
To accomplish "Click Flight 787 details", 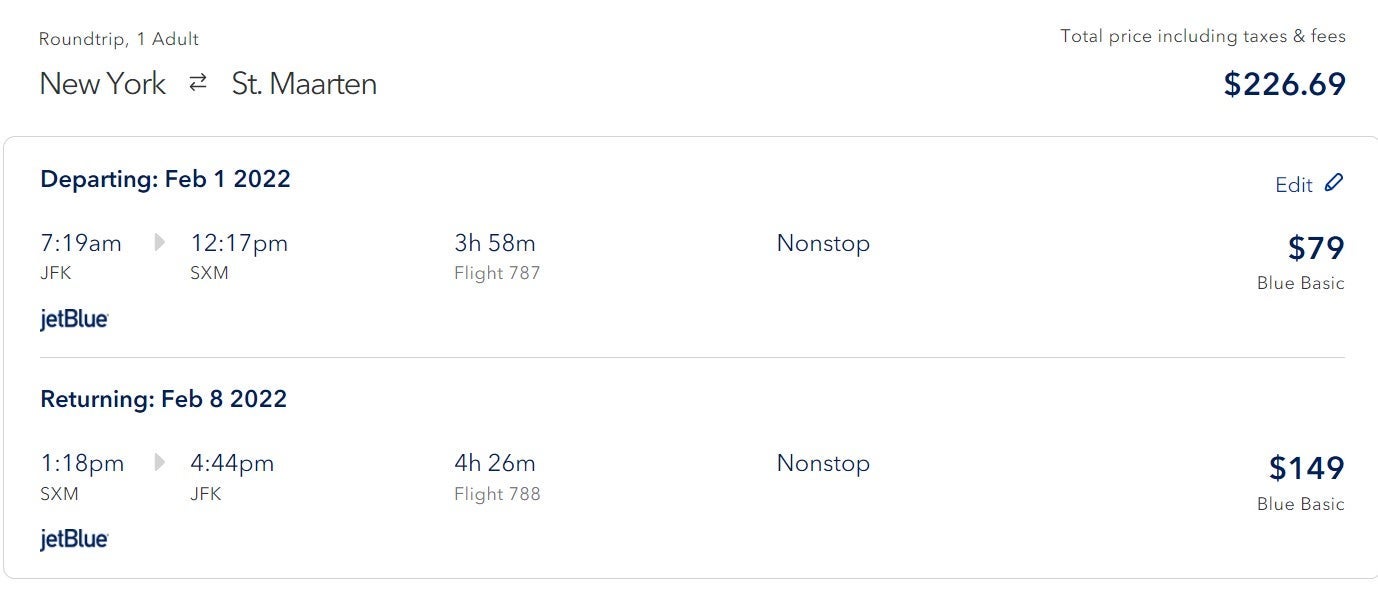I will pyautogui.click(x=497, y=273).
